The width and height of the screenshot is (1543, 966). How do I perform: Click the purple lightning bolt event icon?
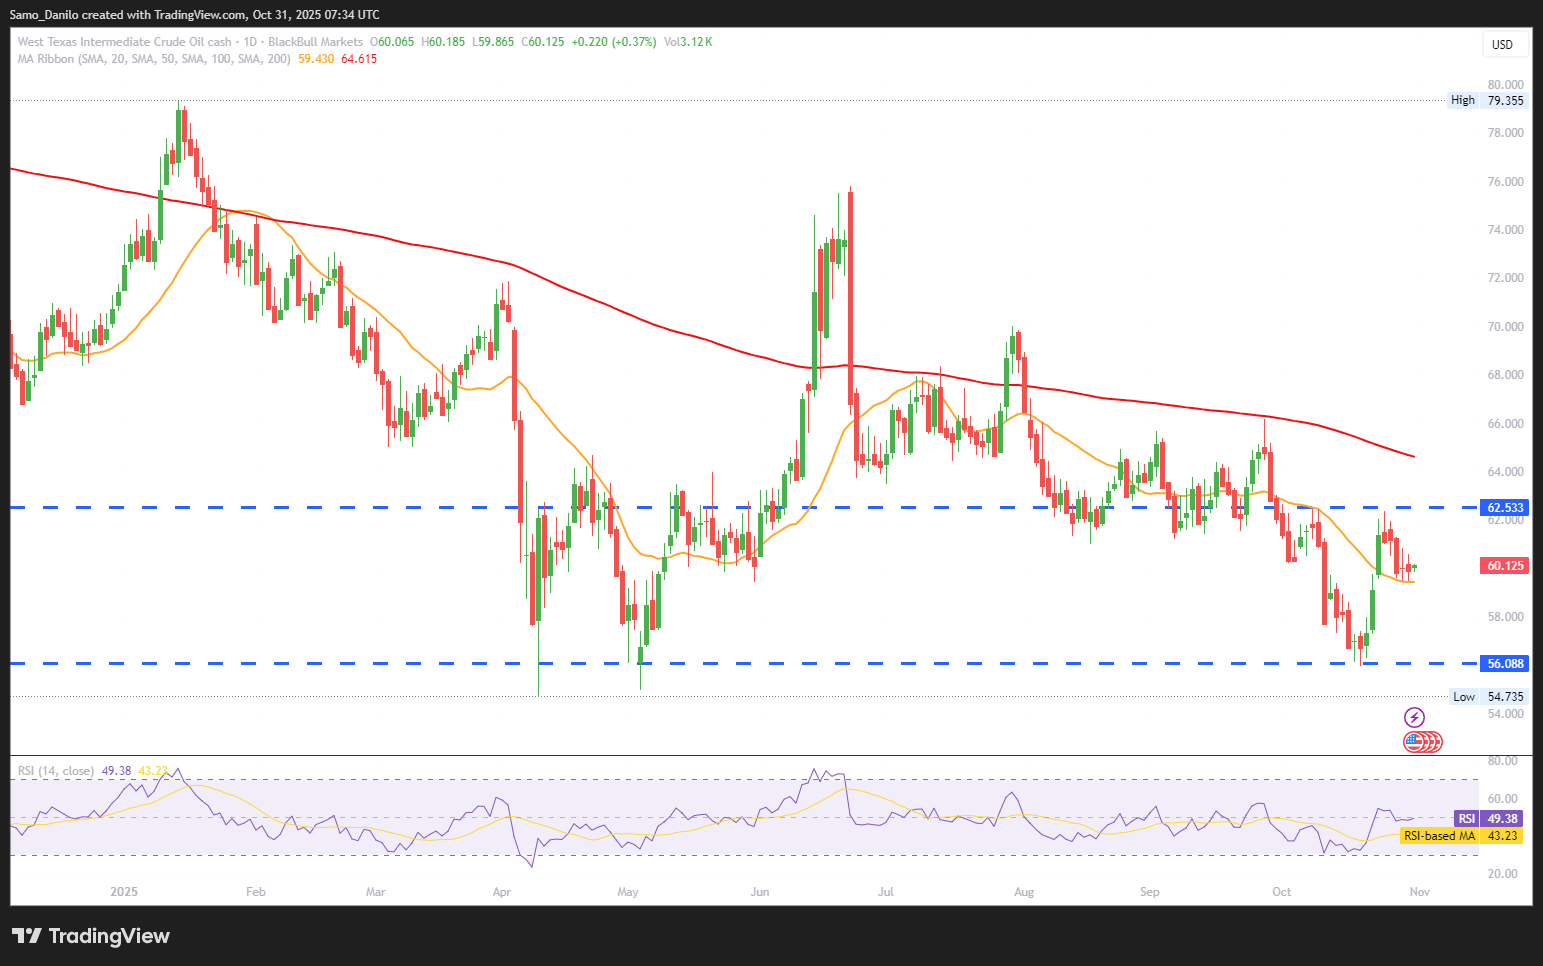click(1414, 717)
